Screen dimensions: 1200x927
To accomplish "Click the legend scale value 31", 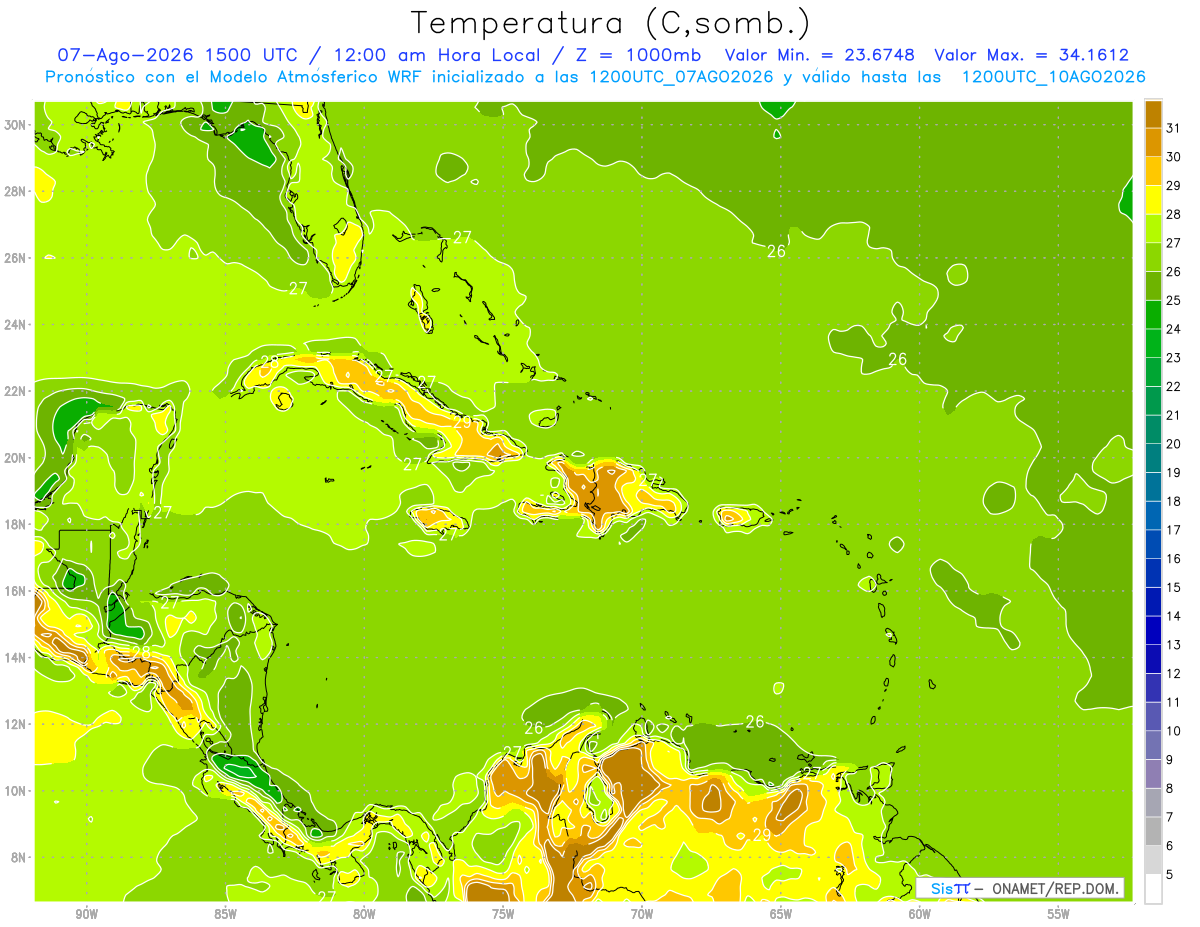I will click(1174, 128).
